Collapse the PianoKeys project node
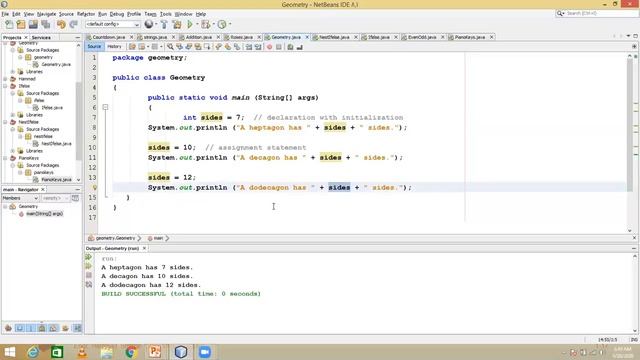Image resolution: width=640 pixels, height=360 pixels. [5, 158]
